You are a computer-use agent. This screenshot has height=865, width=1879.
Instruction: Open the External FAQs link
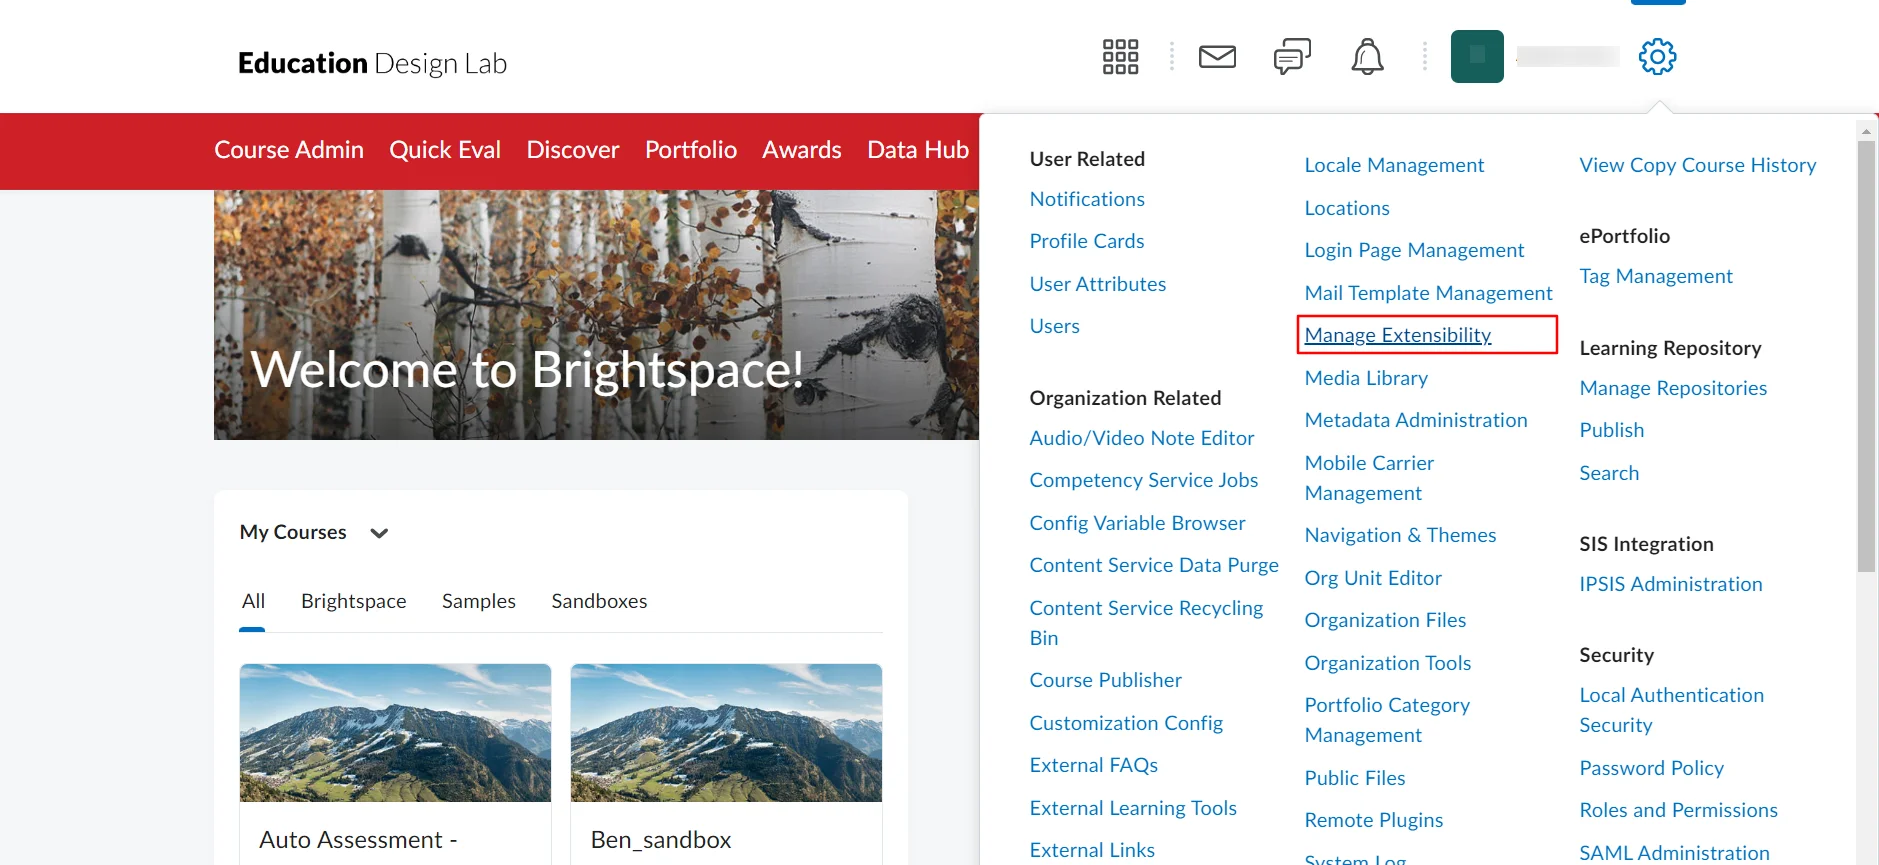tap(1094, 765)
